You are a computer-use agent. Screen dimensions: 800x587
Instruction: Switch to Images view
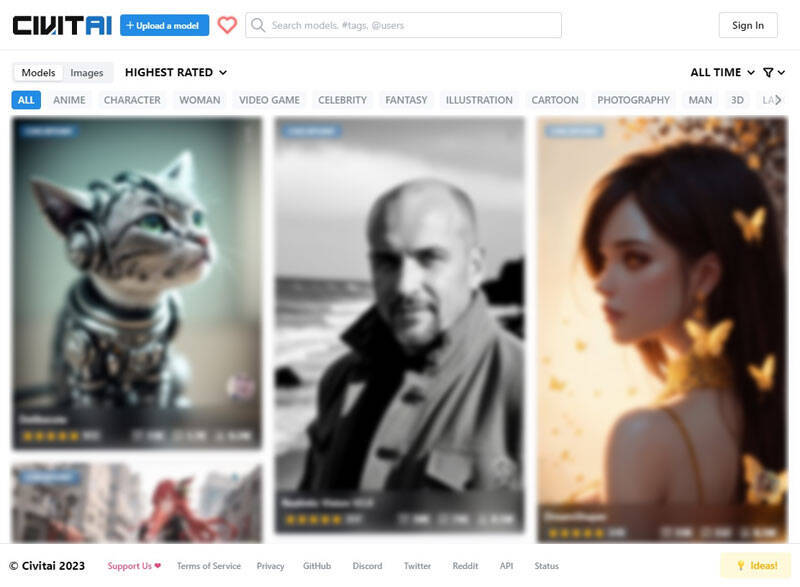pyautogui.click(x=87, y=73)
